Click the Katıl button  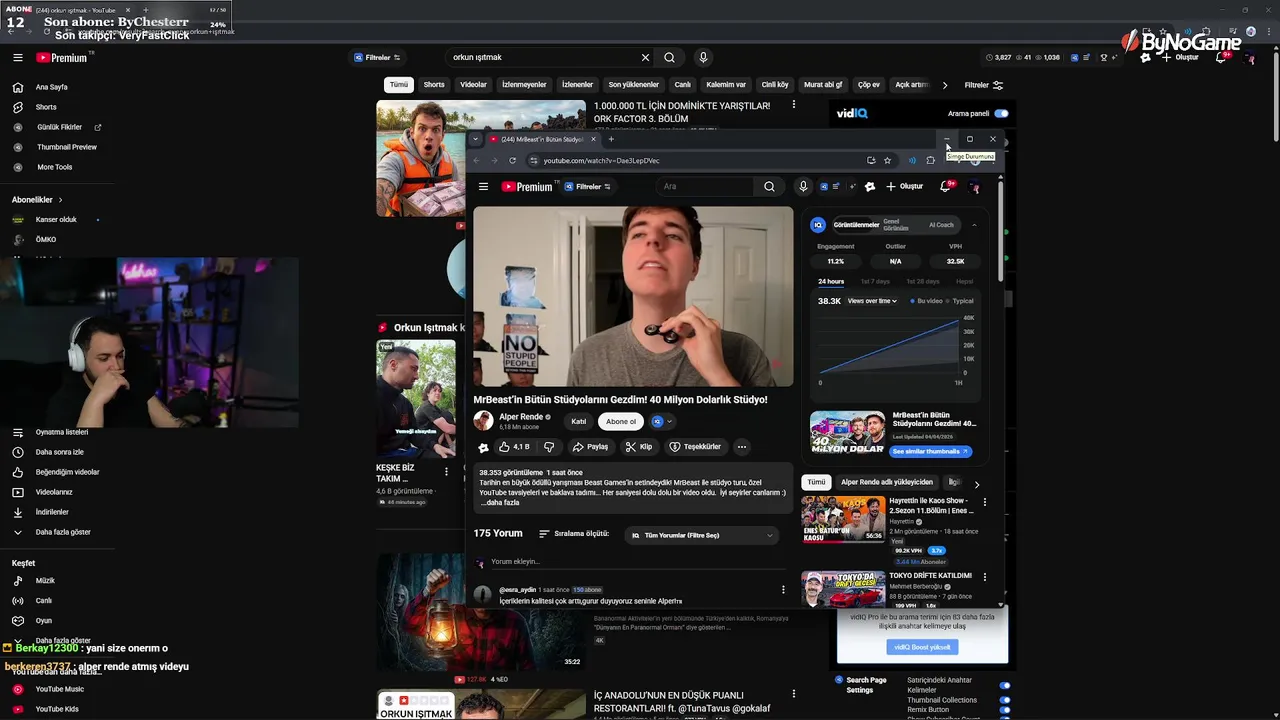coord(578,421)
